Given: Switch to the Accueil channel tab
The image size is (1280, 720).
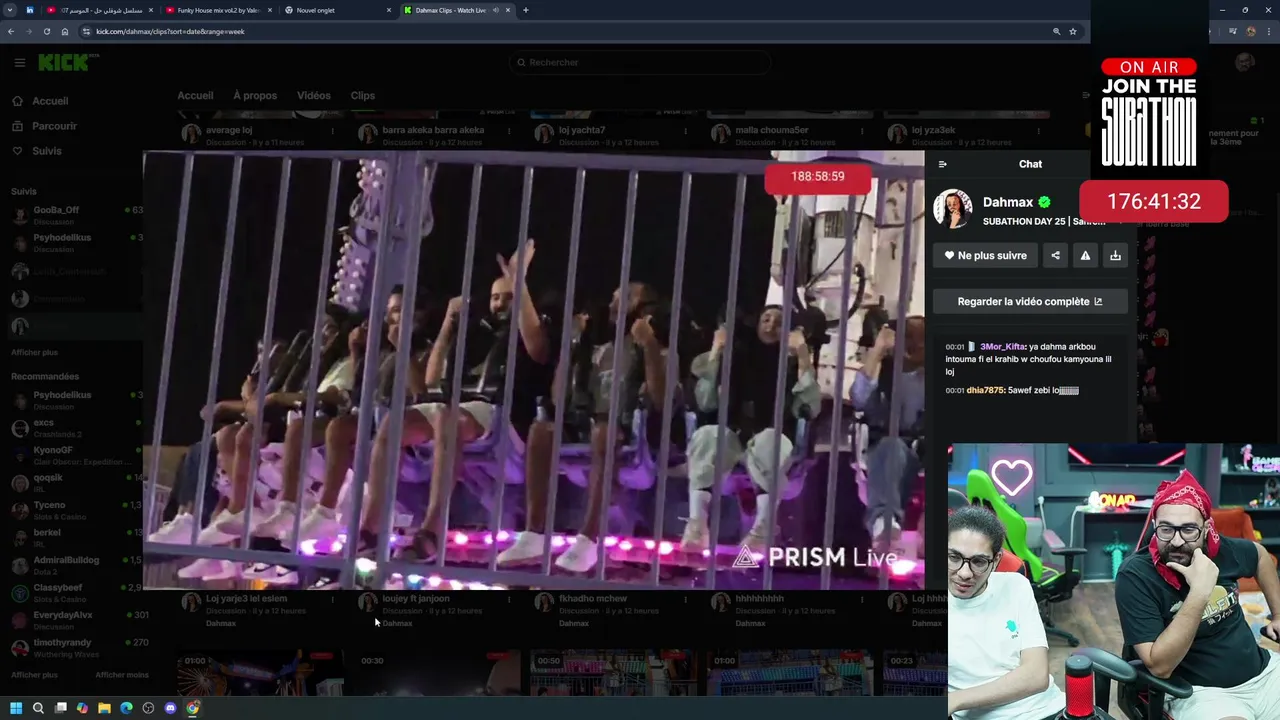Looking at the screenshot, I should point(195,96).
